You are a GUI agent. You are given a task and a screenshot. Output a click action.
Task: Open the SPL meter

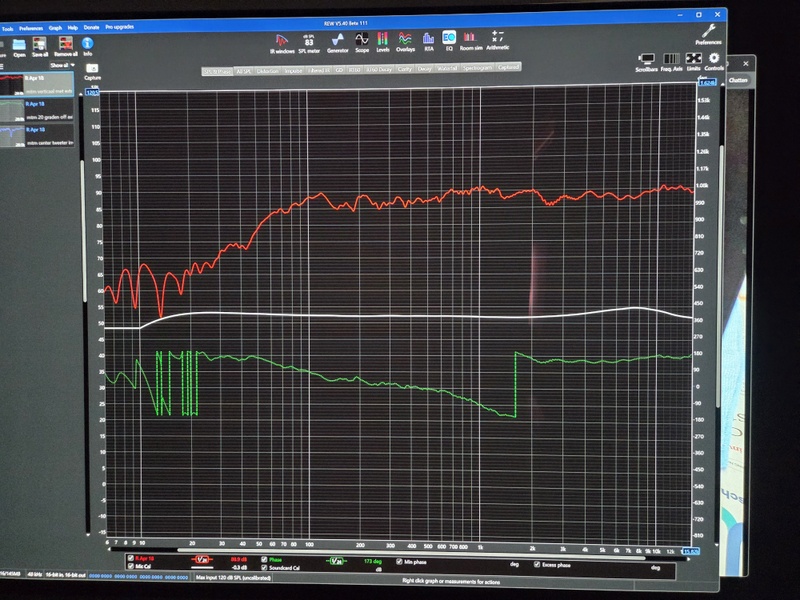(x=309, y=44)
